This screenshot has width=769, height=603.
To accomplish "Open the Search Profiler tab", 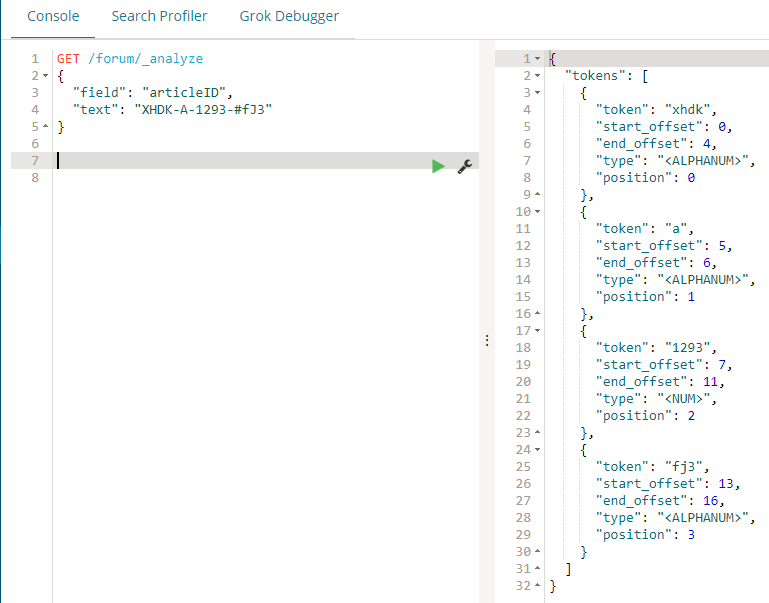I will [x=159, y=16].
